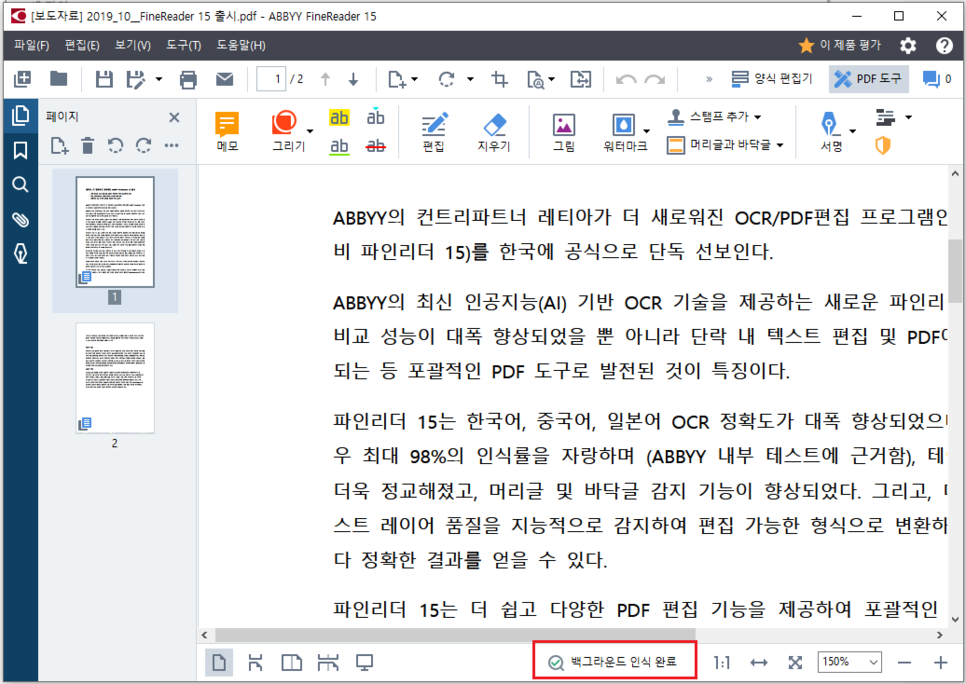Open a file with the folder icon
The image size is (966, 684).
tap(59, 79)
